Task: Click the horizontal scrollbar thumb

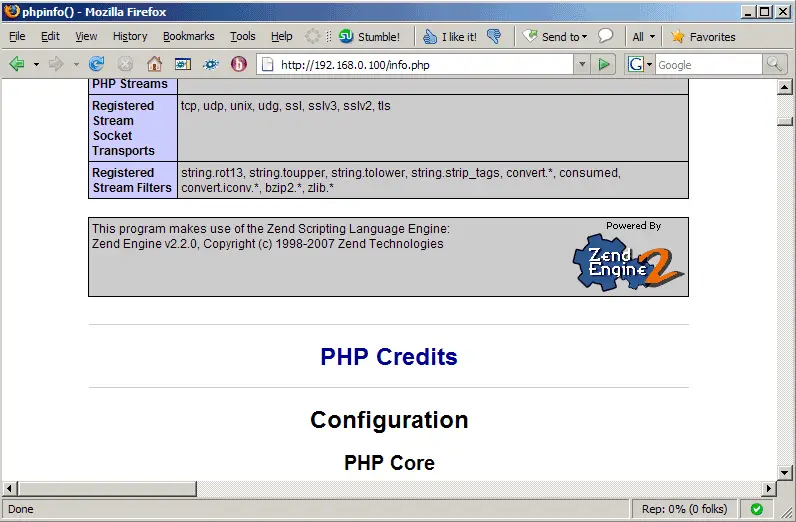Action: (x=107, y=488)
